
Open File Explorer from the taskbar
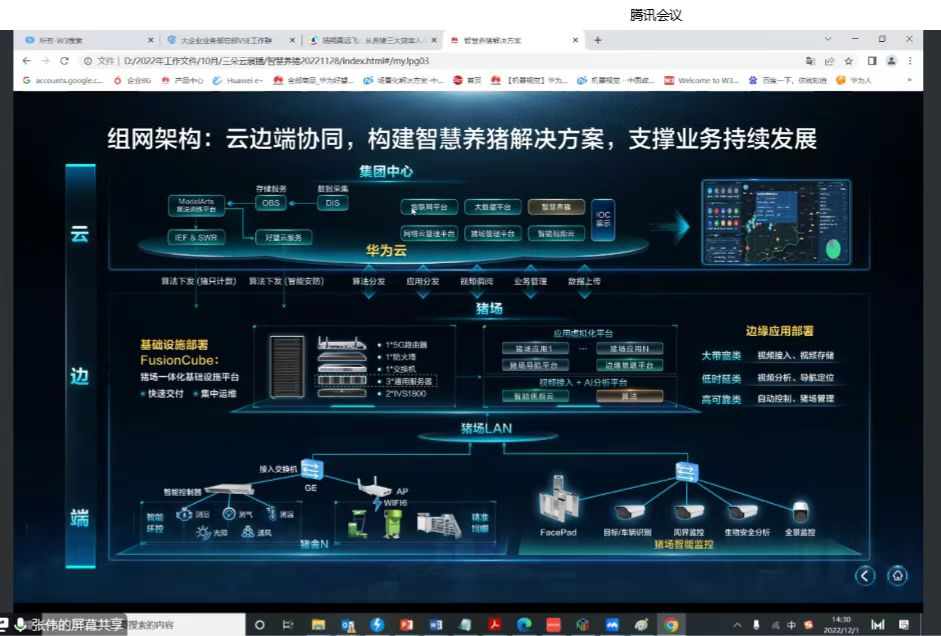(318, 625)
